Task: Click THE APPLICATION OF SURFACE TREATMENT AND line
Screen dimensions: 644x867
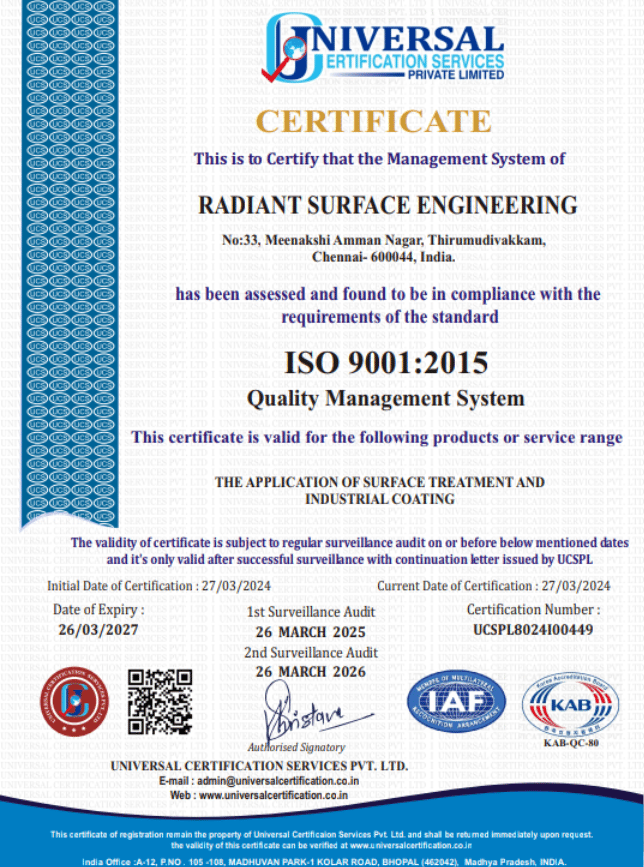Action: pos(380,482)
